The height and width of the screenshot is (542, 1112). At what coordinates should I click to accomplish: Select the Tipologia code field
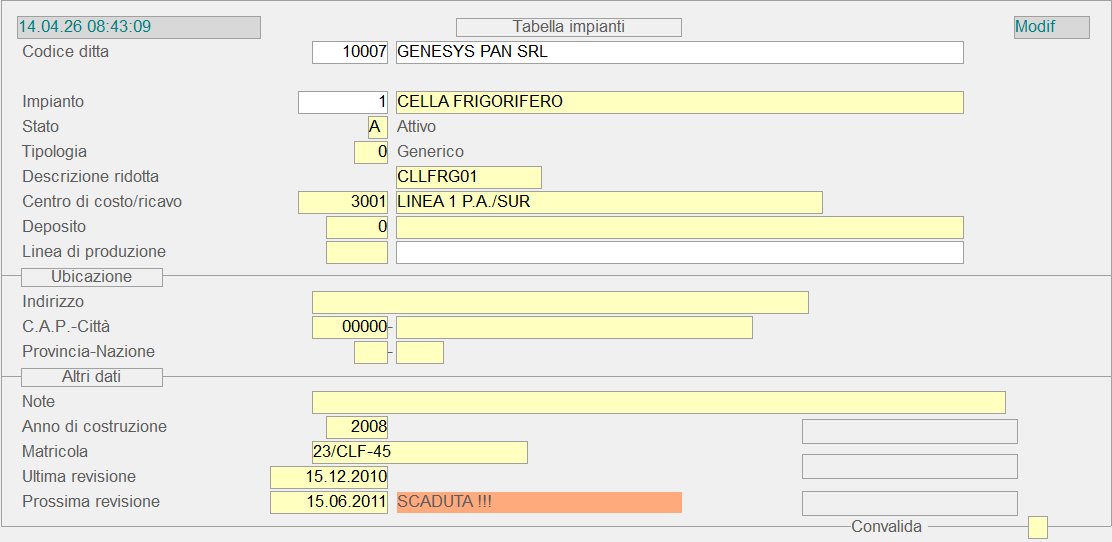click(370, 152)
